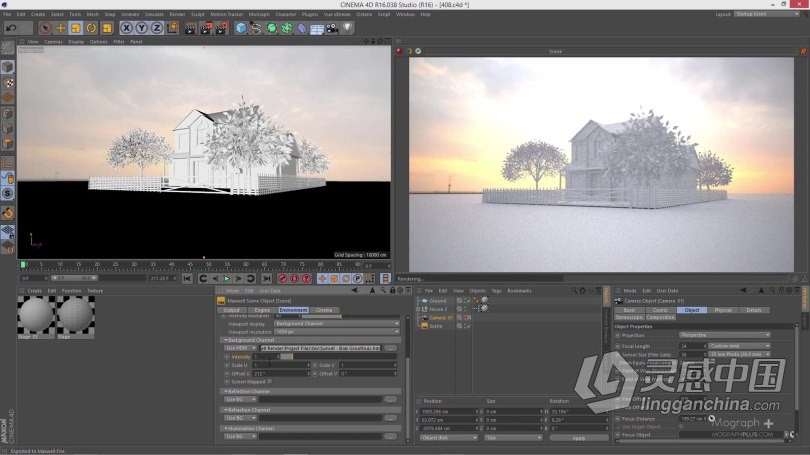
Task: Click the Apply button in coordinates panel
Action: click(x=579, y=438)
